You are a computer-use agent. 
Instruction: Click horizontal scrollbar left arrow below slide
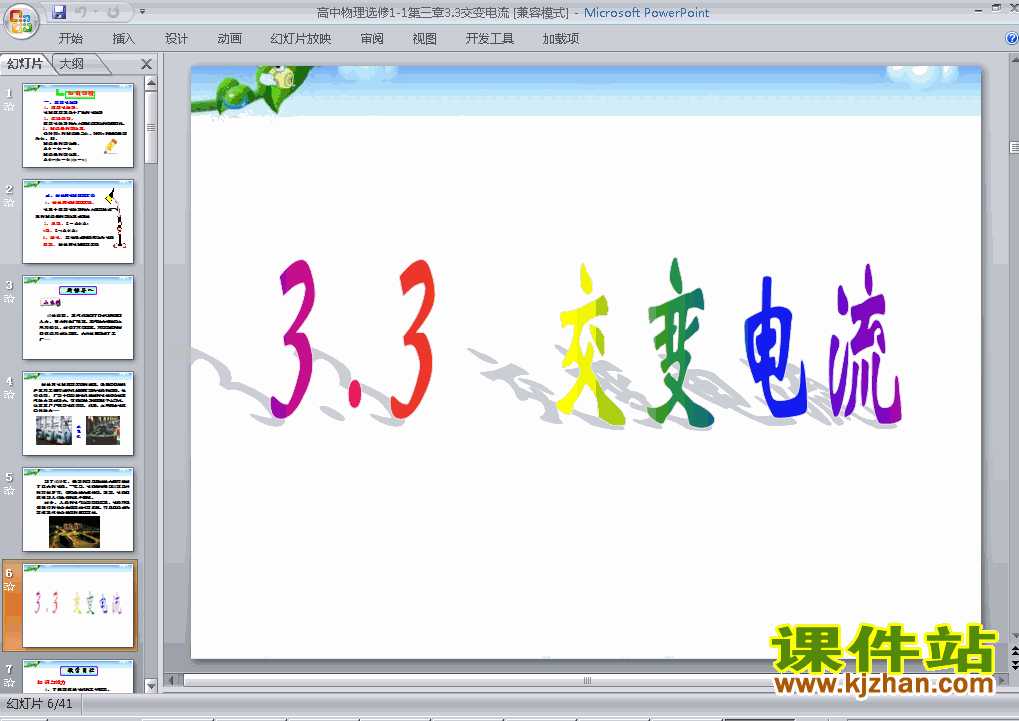point(172,680)
